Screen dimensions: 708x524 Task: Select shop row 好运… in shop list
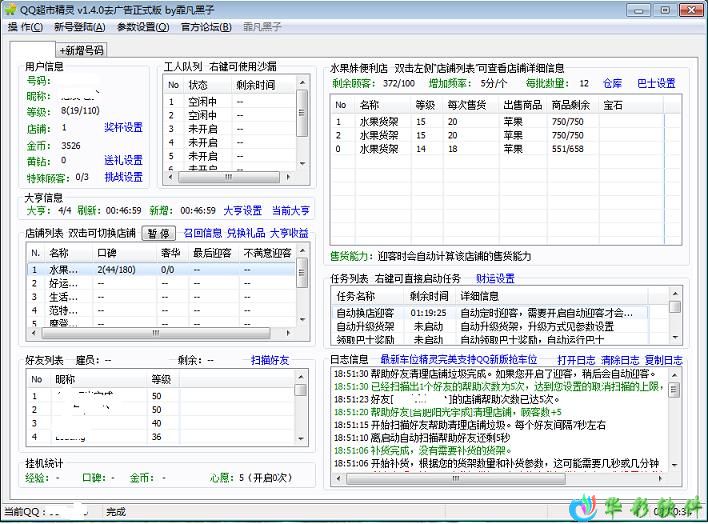click(162, 284)
